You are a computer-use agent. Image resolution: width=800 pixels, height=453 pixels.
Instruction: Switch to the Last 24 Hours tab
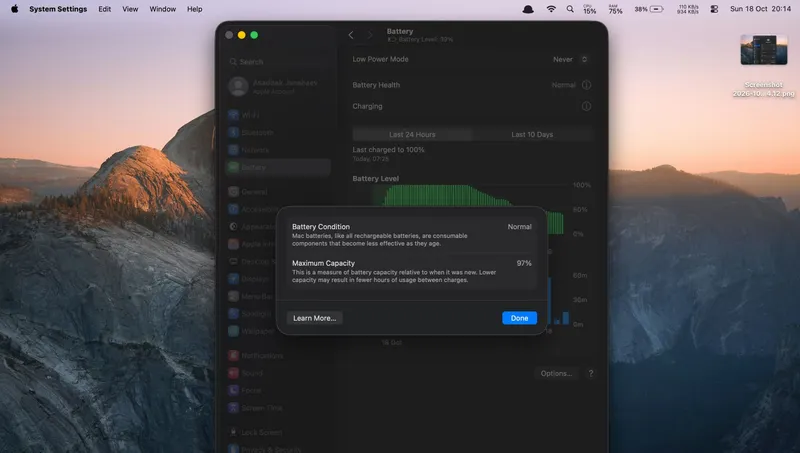pyautogui.click(x=412, y=134)
